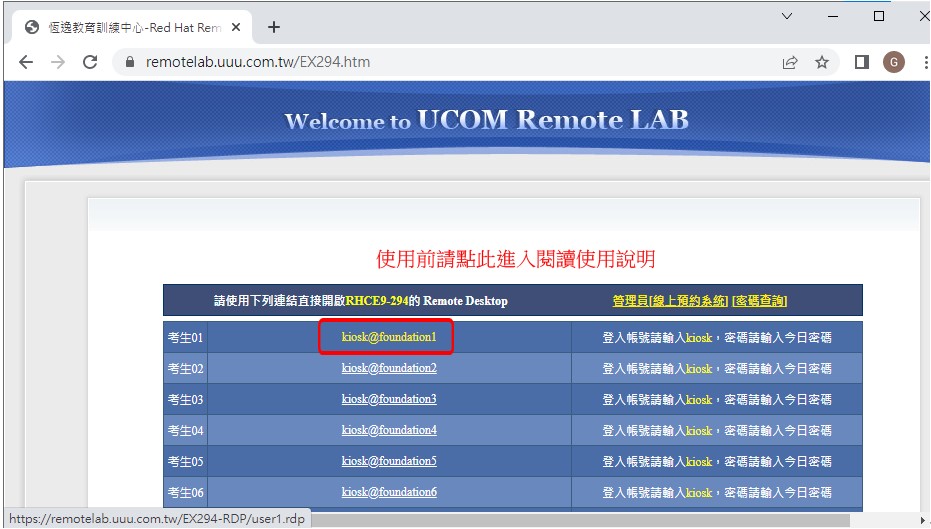The width and height of the screenshot is (931, 529).
Task: Open the password query link
Action: (x=760, y=301)
